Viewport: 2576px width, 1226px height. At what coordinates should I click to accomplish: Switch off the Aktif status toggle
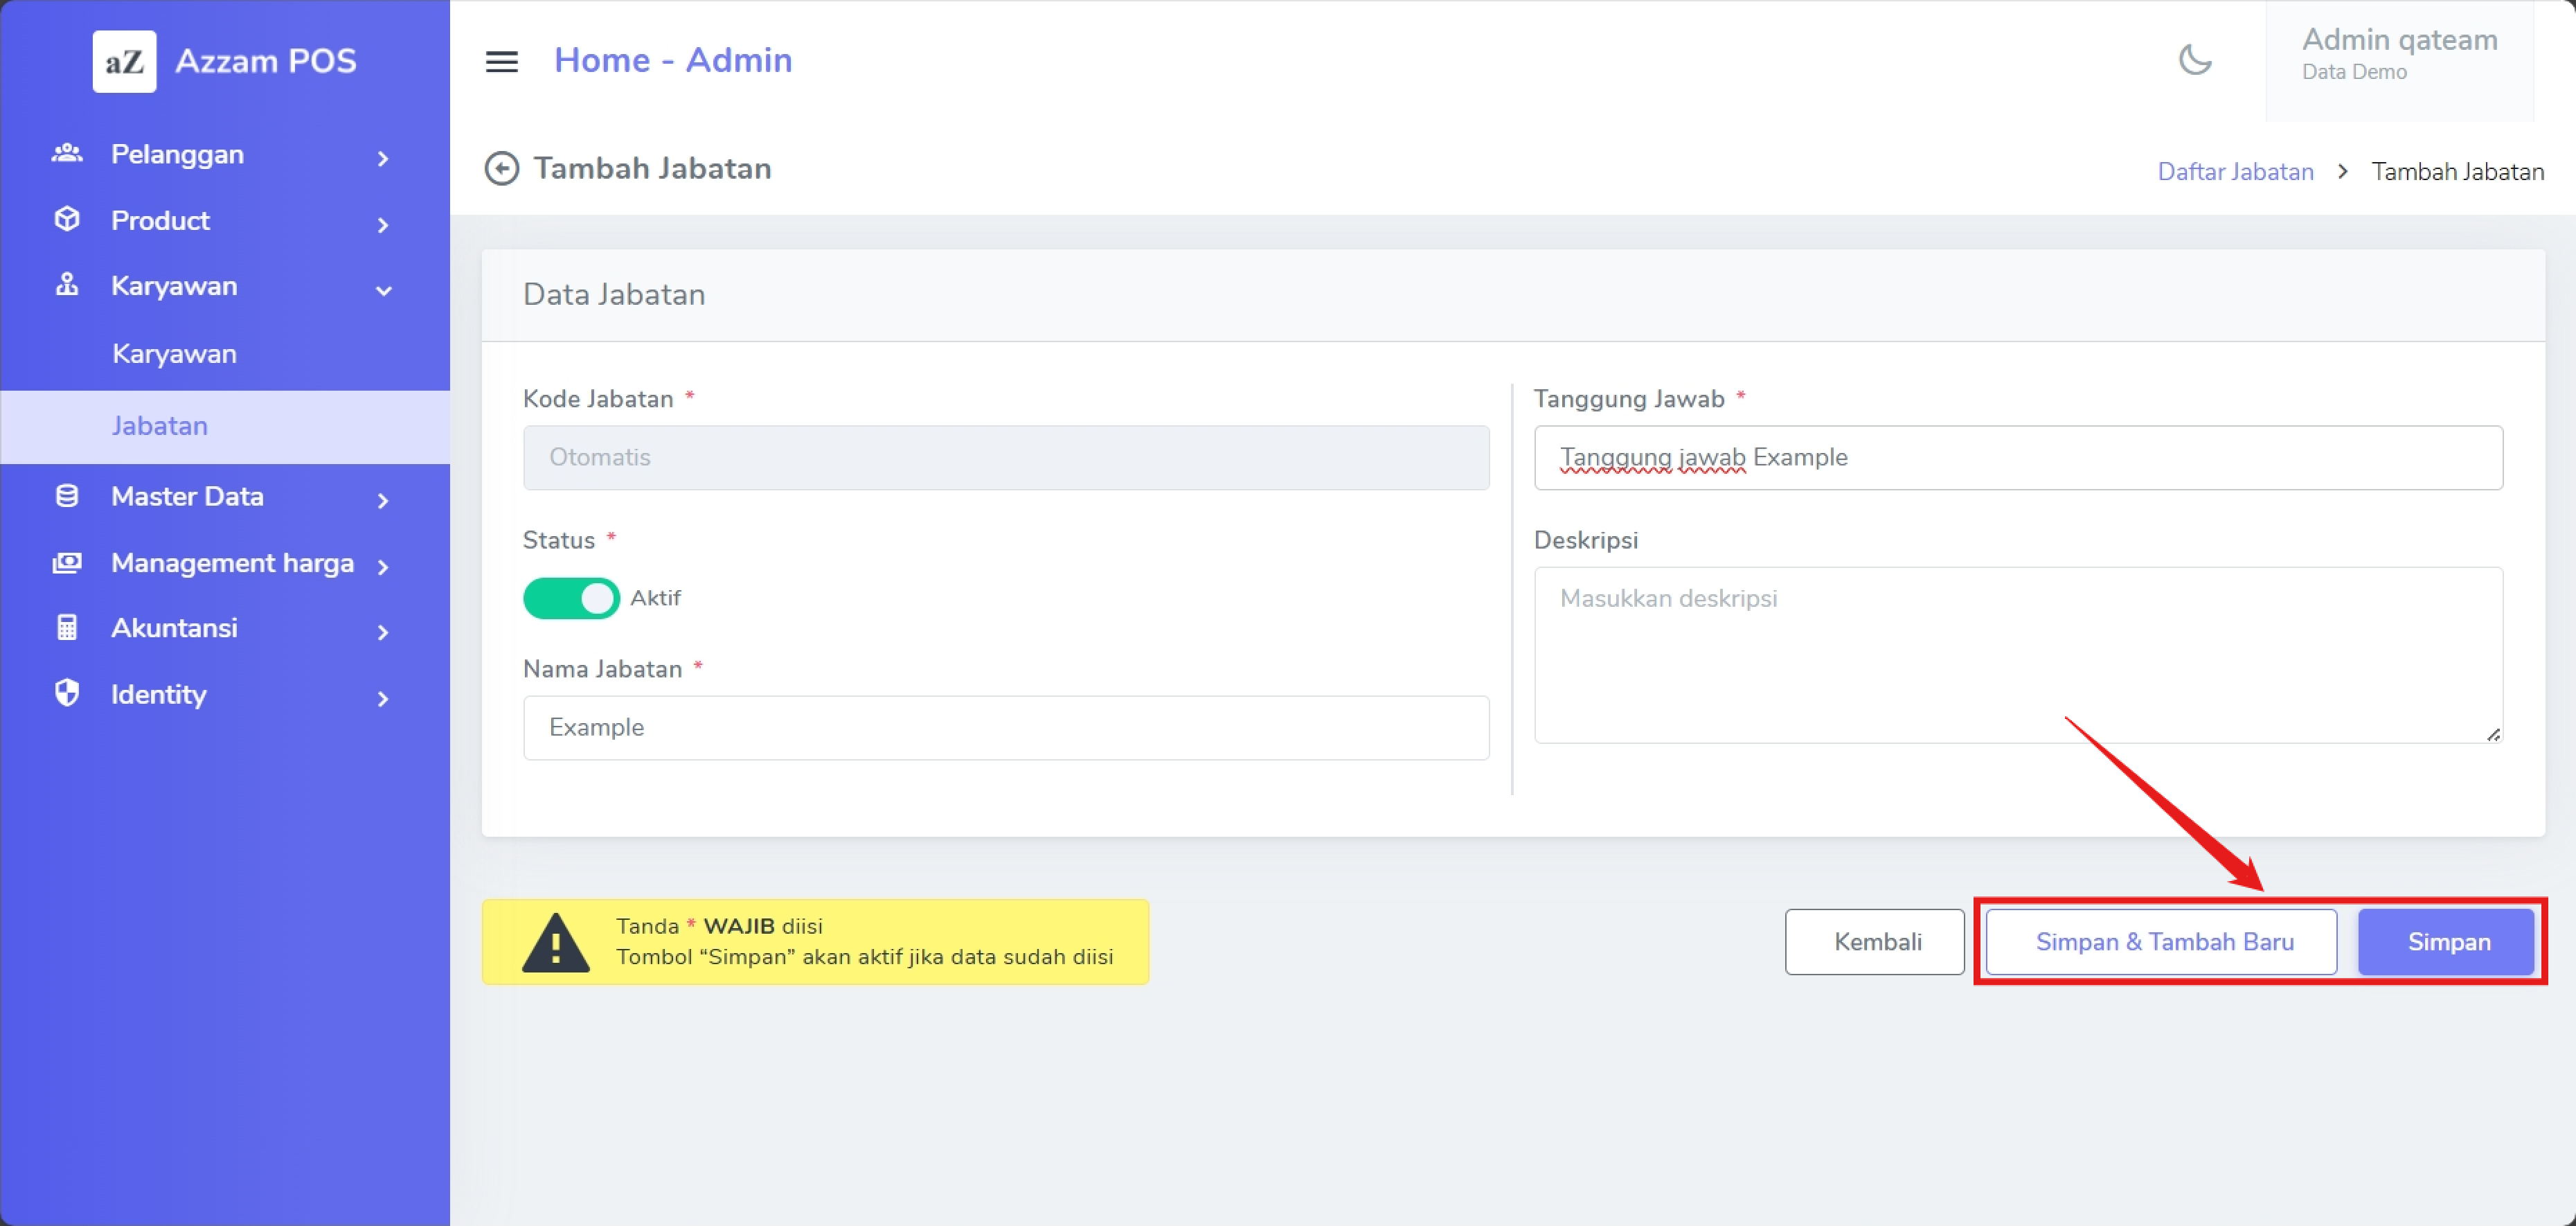click(571, 598)
